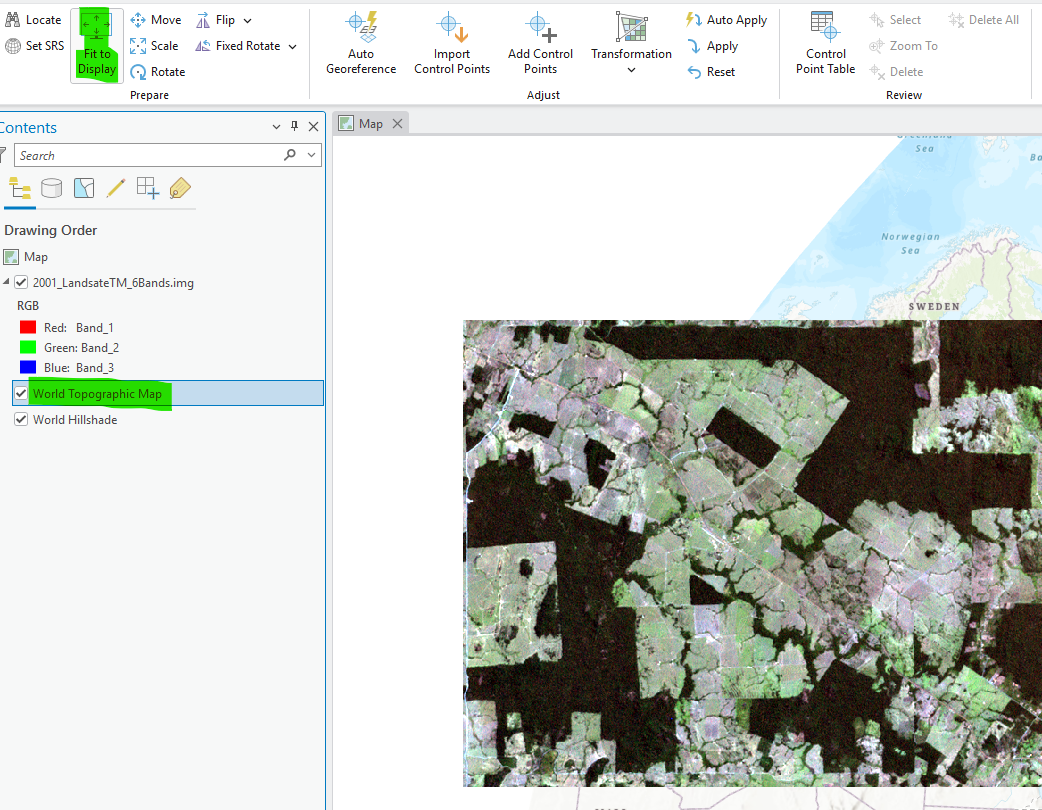Screen dimensions: 1042x810
Task: Click the Fit to Display button
Action: 96,45
